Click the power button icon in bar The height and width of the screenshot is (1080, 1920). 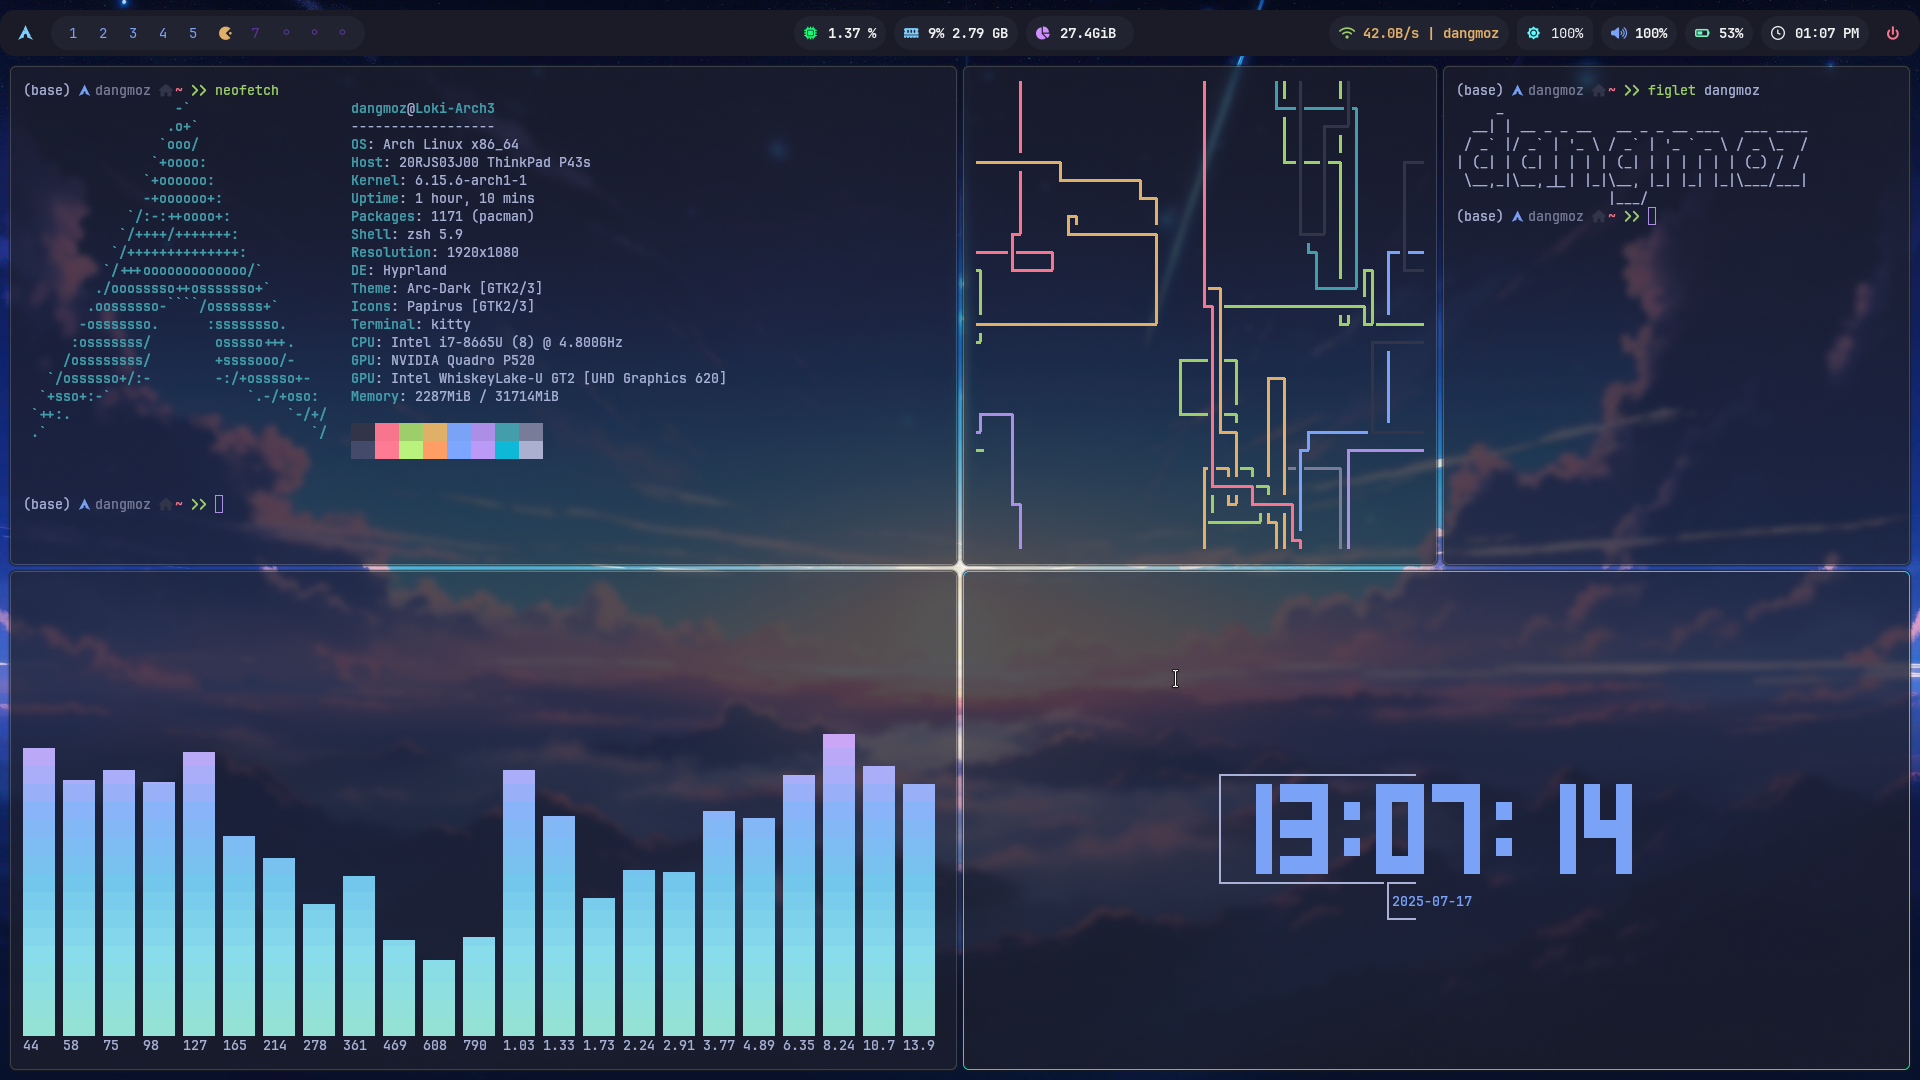[x=1893, y=33]
